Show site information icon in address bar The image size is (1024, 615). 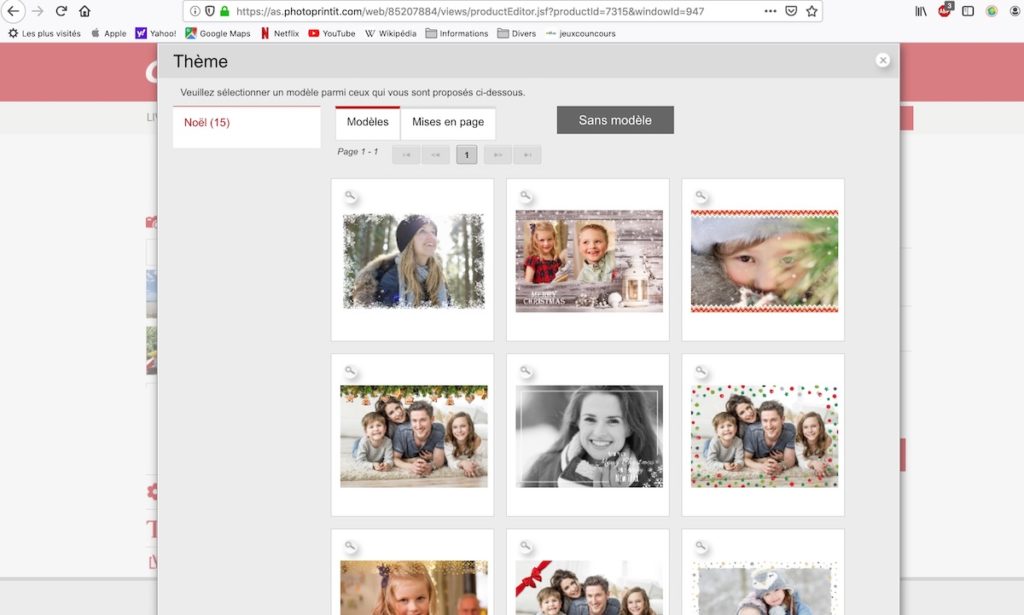pyautogui.click(x=195, y=11)
